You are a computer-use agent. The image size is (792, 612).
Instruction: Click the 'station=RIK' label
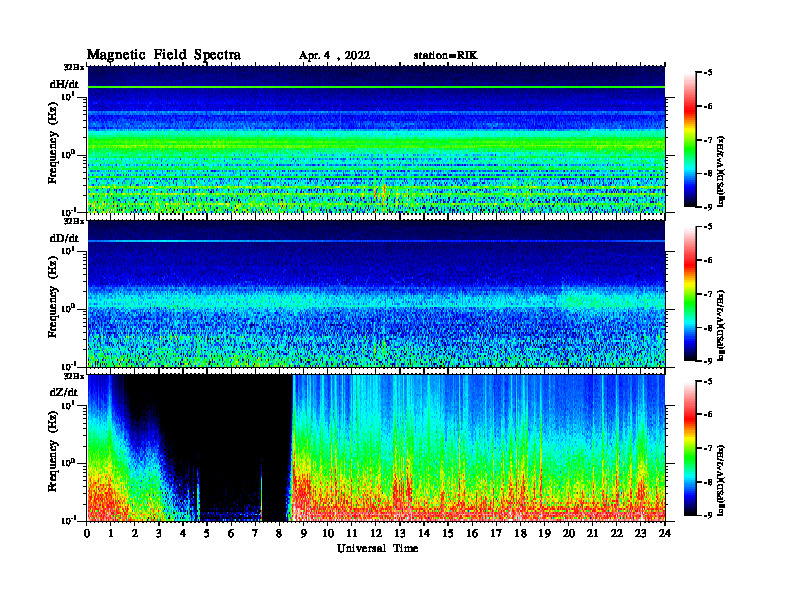click(x=445, y=56)
